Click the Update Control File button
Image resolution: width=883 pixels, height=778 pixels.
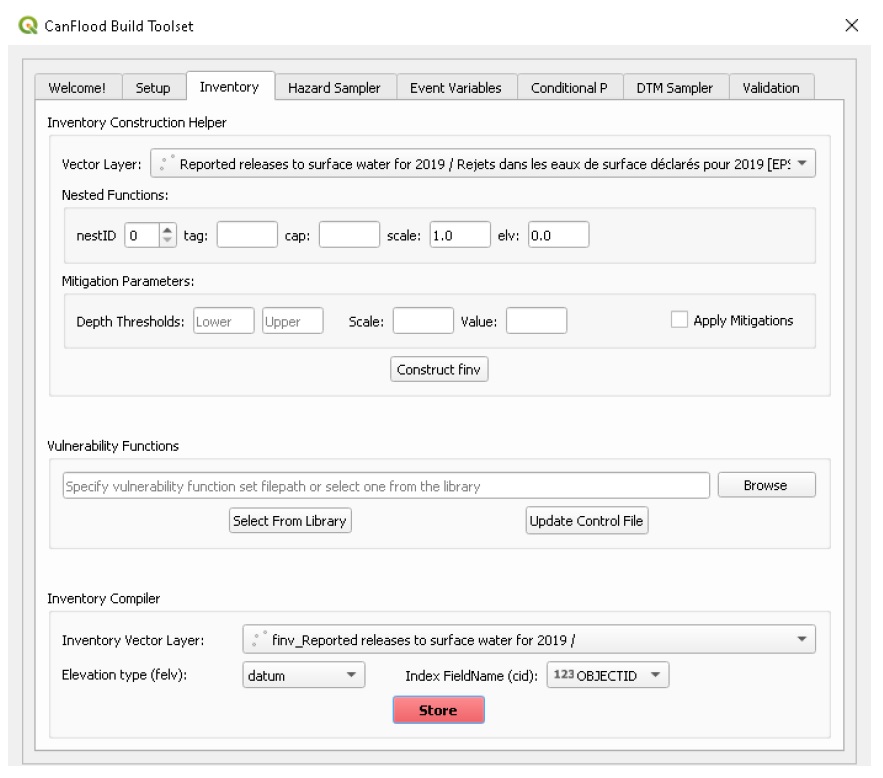587,521
